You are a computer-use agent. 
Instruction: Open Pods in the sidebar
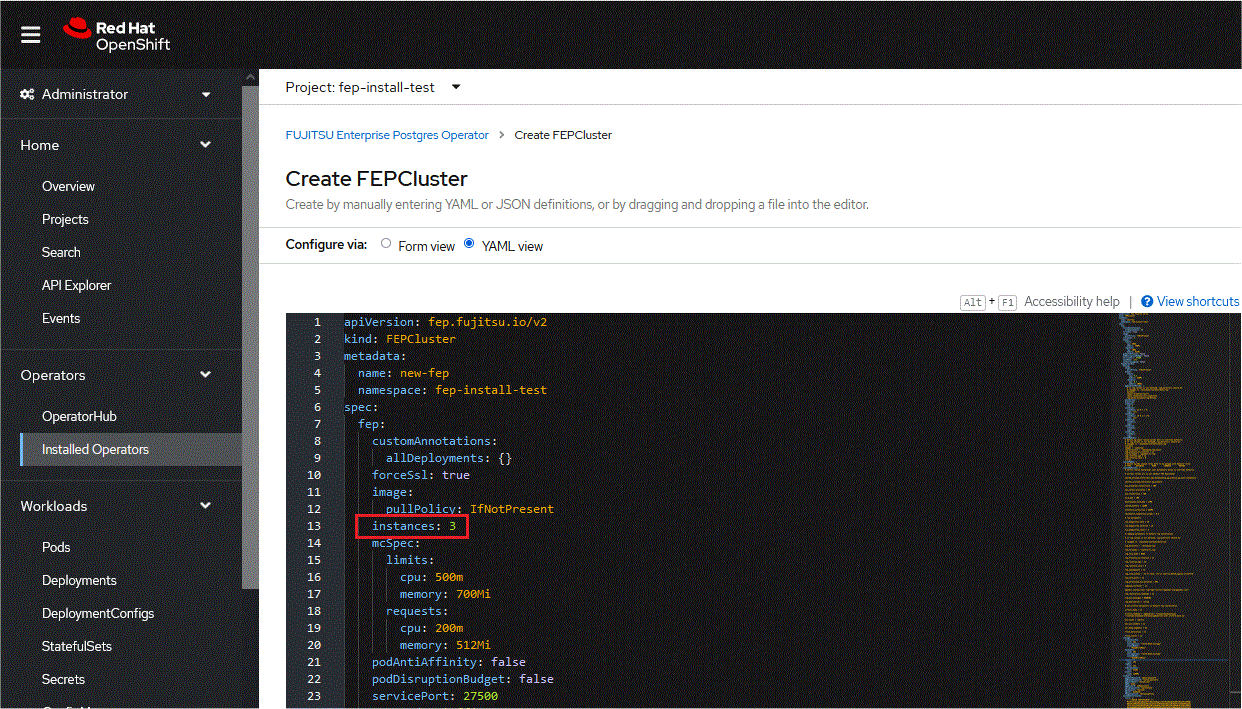(56, 547)
